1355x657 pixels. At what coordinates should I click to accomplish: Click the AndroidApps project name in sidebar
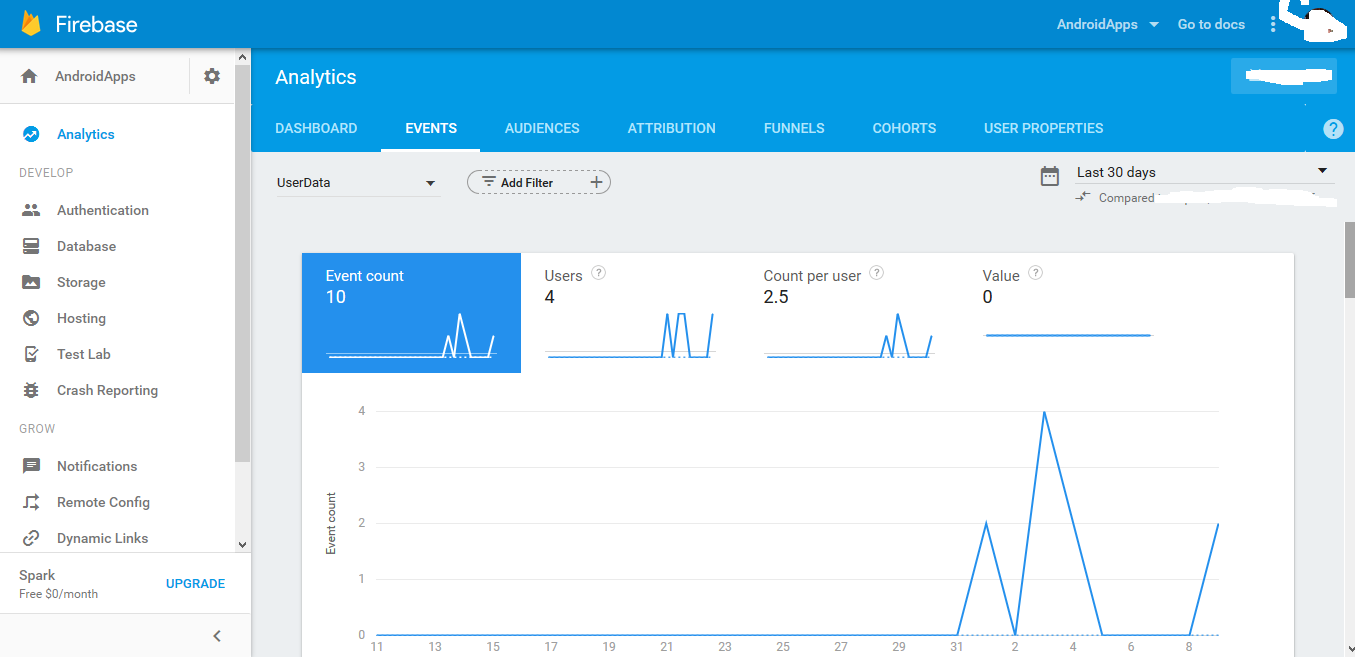95,76
